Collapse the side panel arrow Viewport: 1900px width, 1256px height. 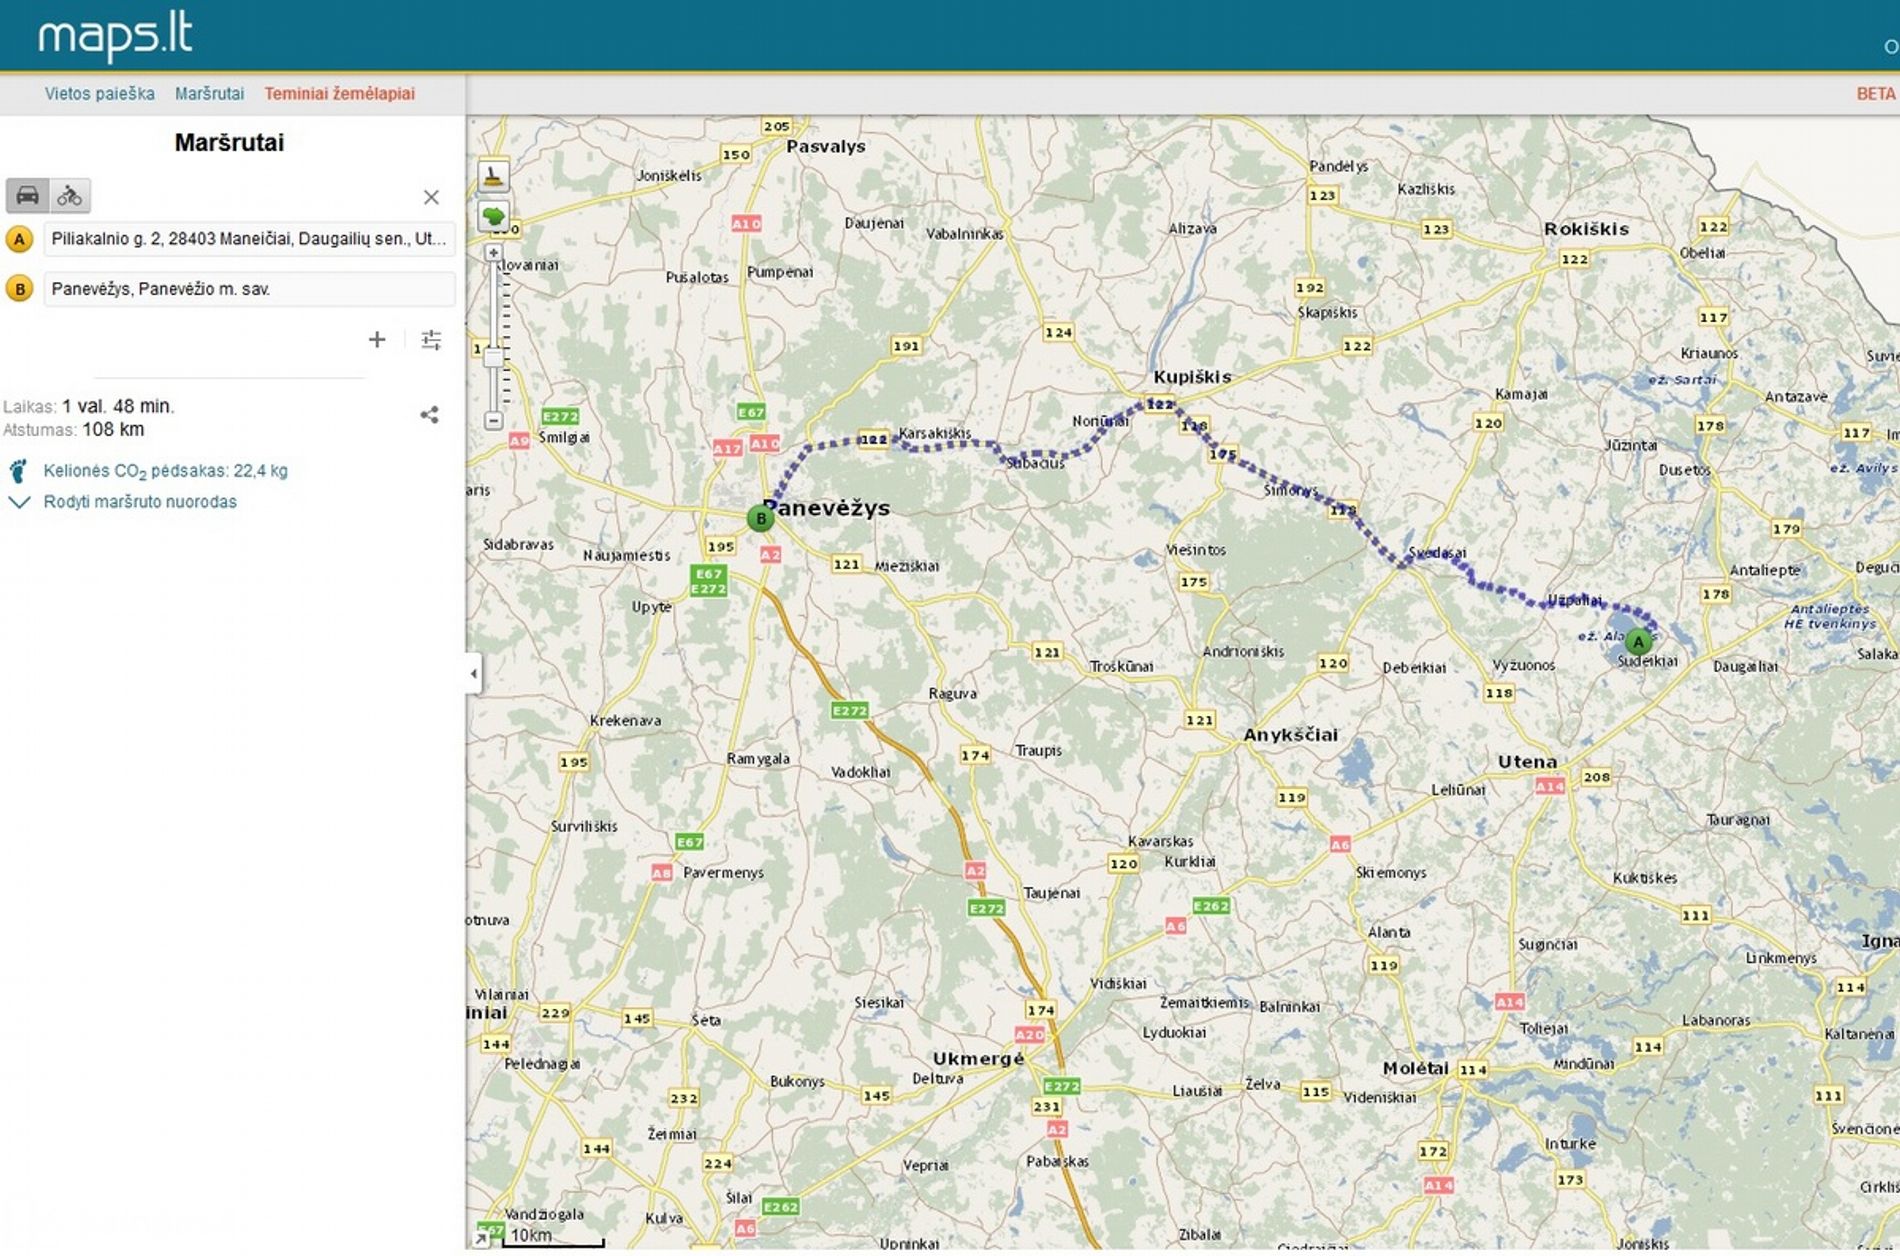(473, 673)
